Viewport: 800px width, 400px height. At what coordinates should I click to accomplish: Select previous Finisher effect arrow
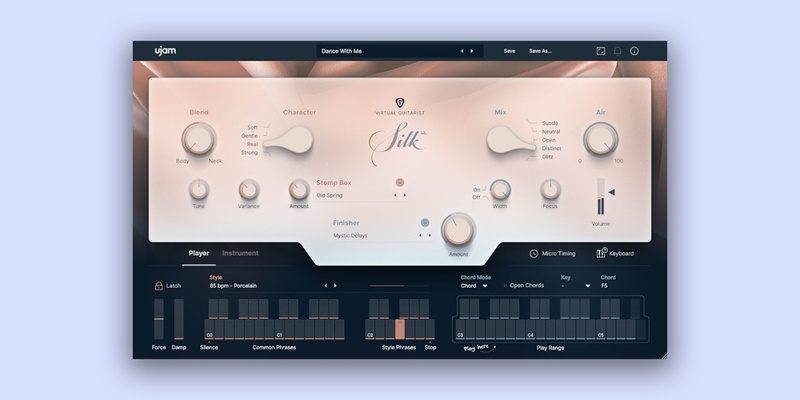pyautogui.click(x=420, y=235)
